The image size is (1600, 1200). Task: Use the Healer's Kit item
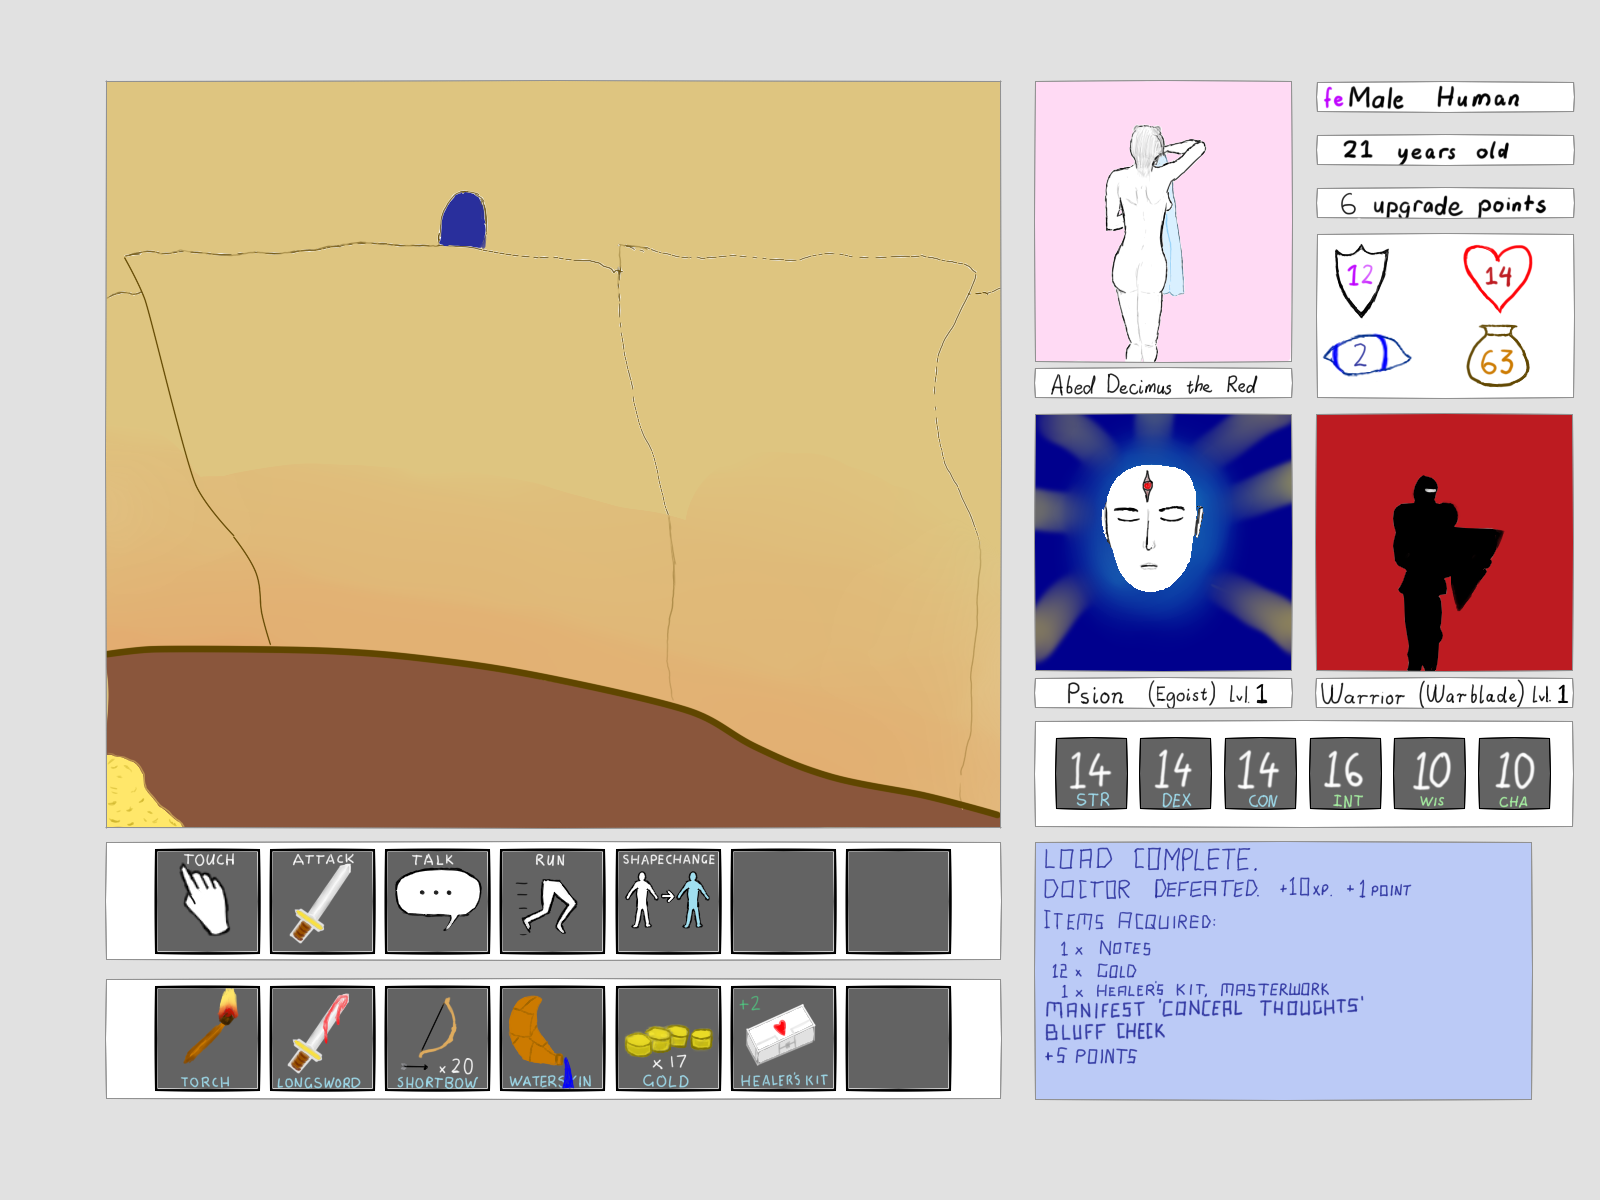[783, 1038]
